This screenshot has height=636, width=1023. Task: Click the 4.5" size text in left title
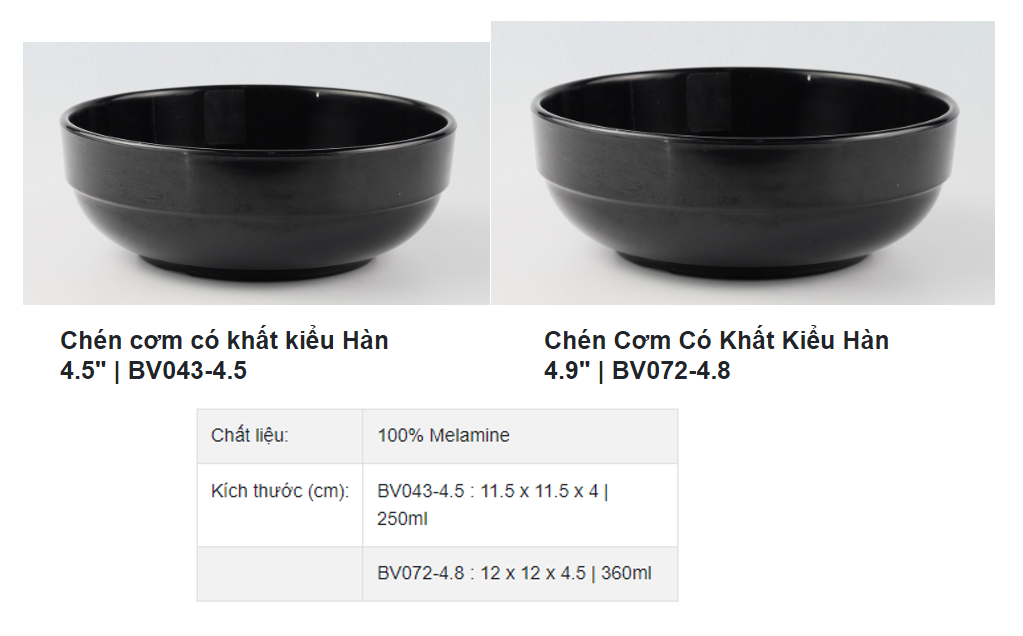pyautogui.click(x=82, y=371)
